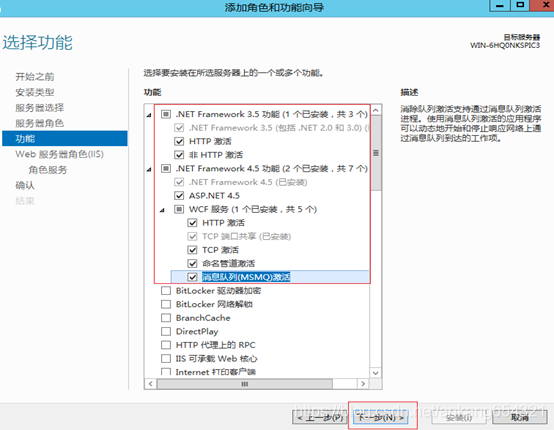This screenshot has width=554, height=430.
Task: Collapse the .NET Framework 4.5 功能 tree node
Action: point(149,169)
